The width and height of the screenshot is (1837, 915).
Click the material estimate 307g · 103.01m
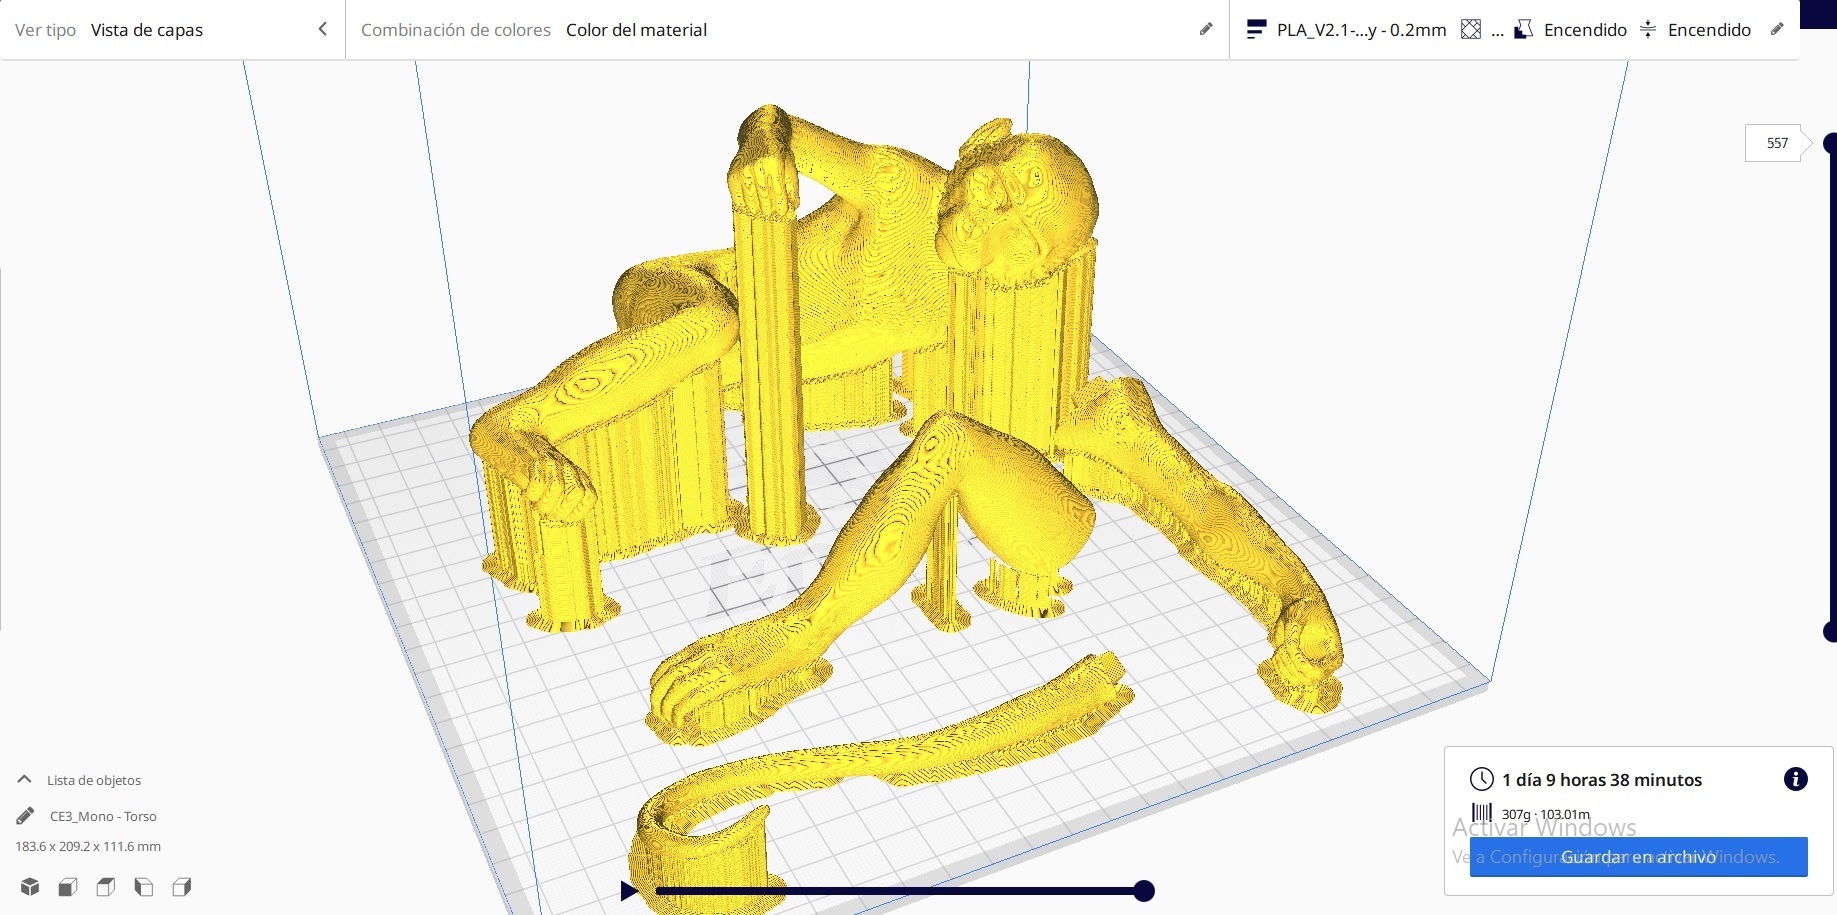[x=1545, y=814]
